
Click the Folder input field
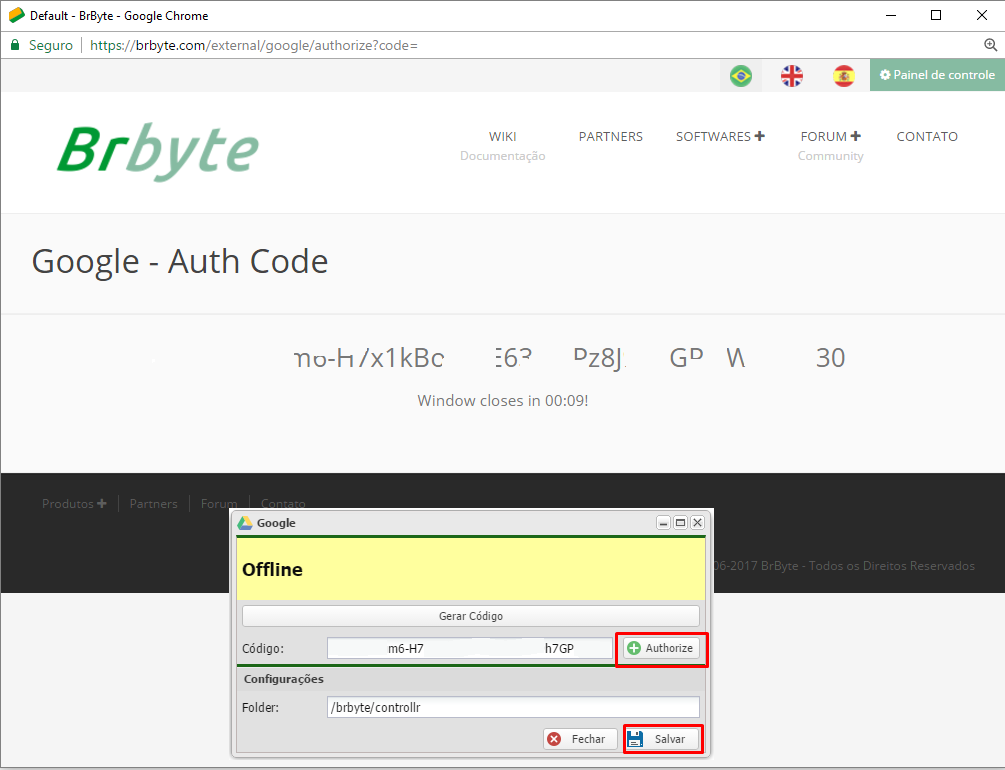(513, 708)
